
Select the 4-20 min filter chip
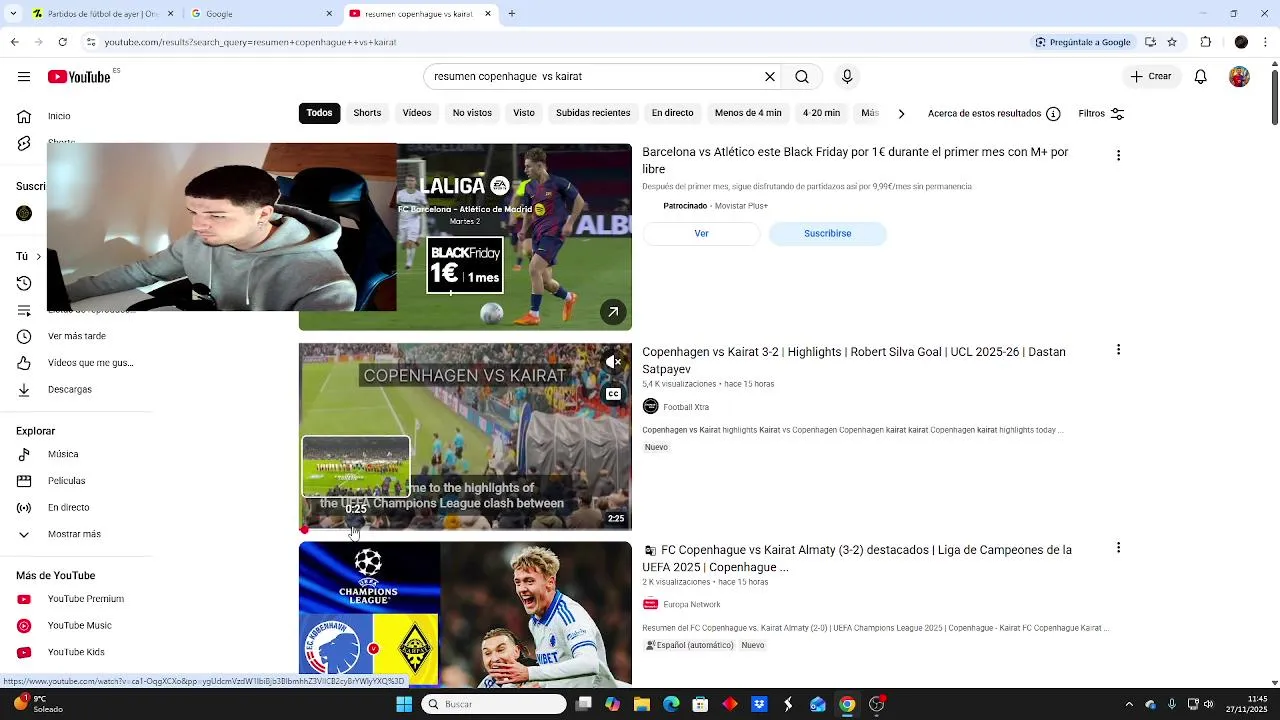[x=821, y=113]
